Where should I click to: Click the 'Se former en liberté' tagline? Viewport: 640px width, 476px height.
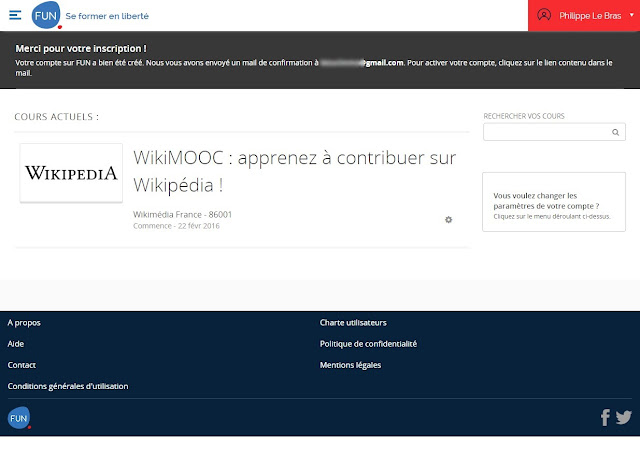(107, 16)
